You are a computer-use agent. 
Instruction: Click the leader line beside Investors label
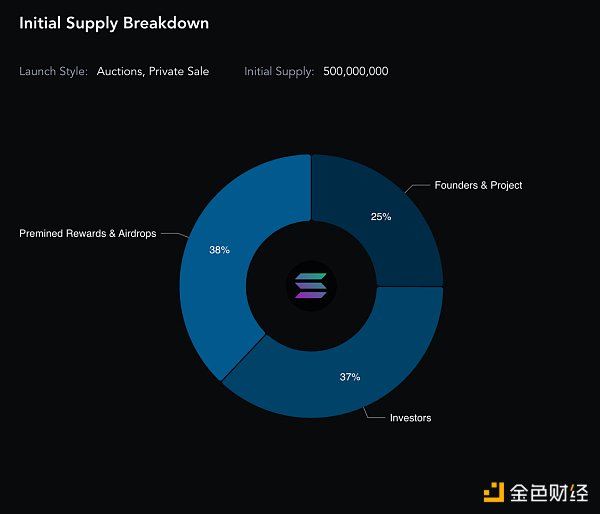373,413
